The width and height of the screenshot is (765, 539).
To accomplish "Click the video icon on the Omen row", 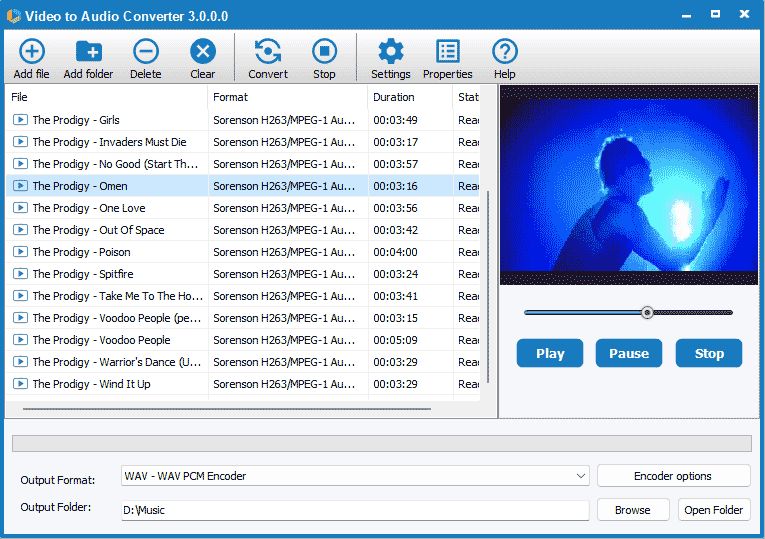I will [20, 185].
